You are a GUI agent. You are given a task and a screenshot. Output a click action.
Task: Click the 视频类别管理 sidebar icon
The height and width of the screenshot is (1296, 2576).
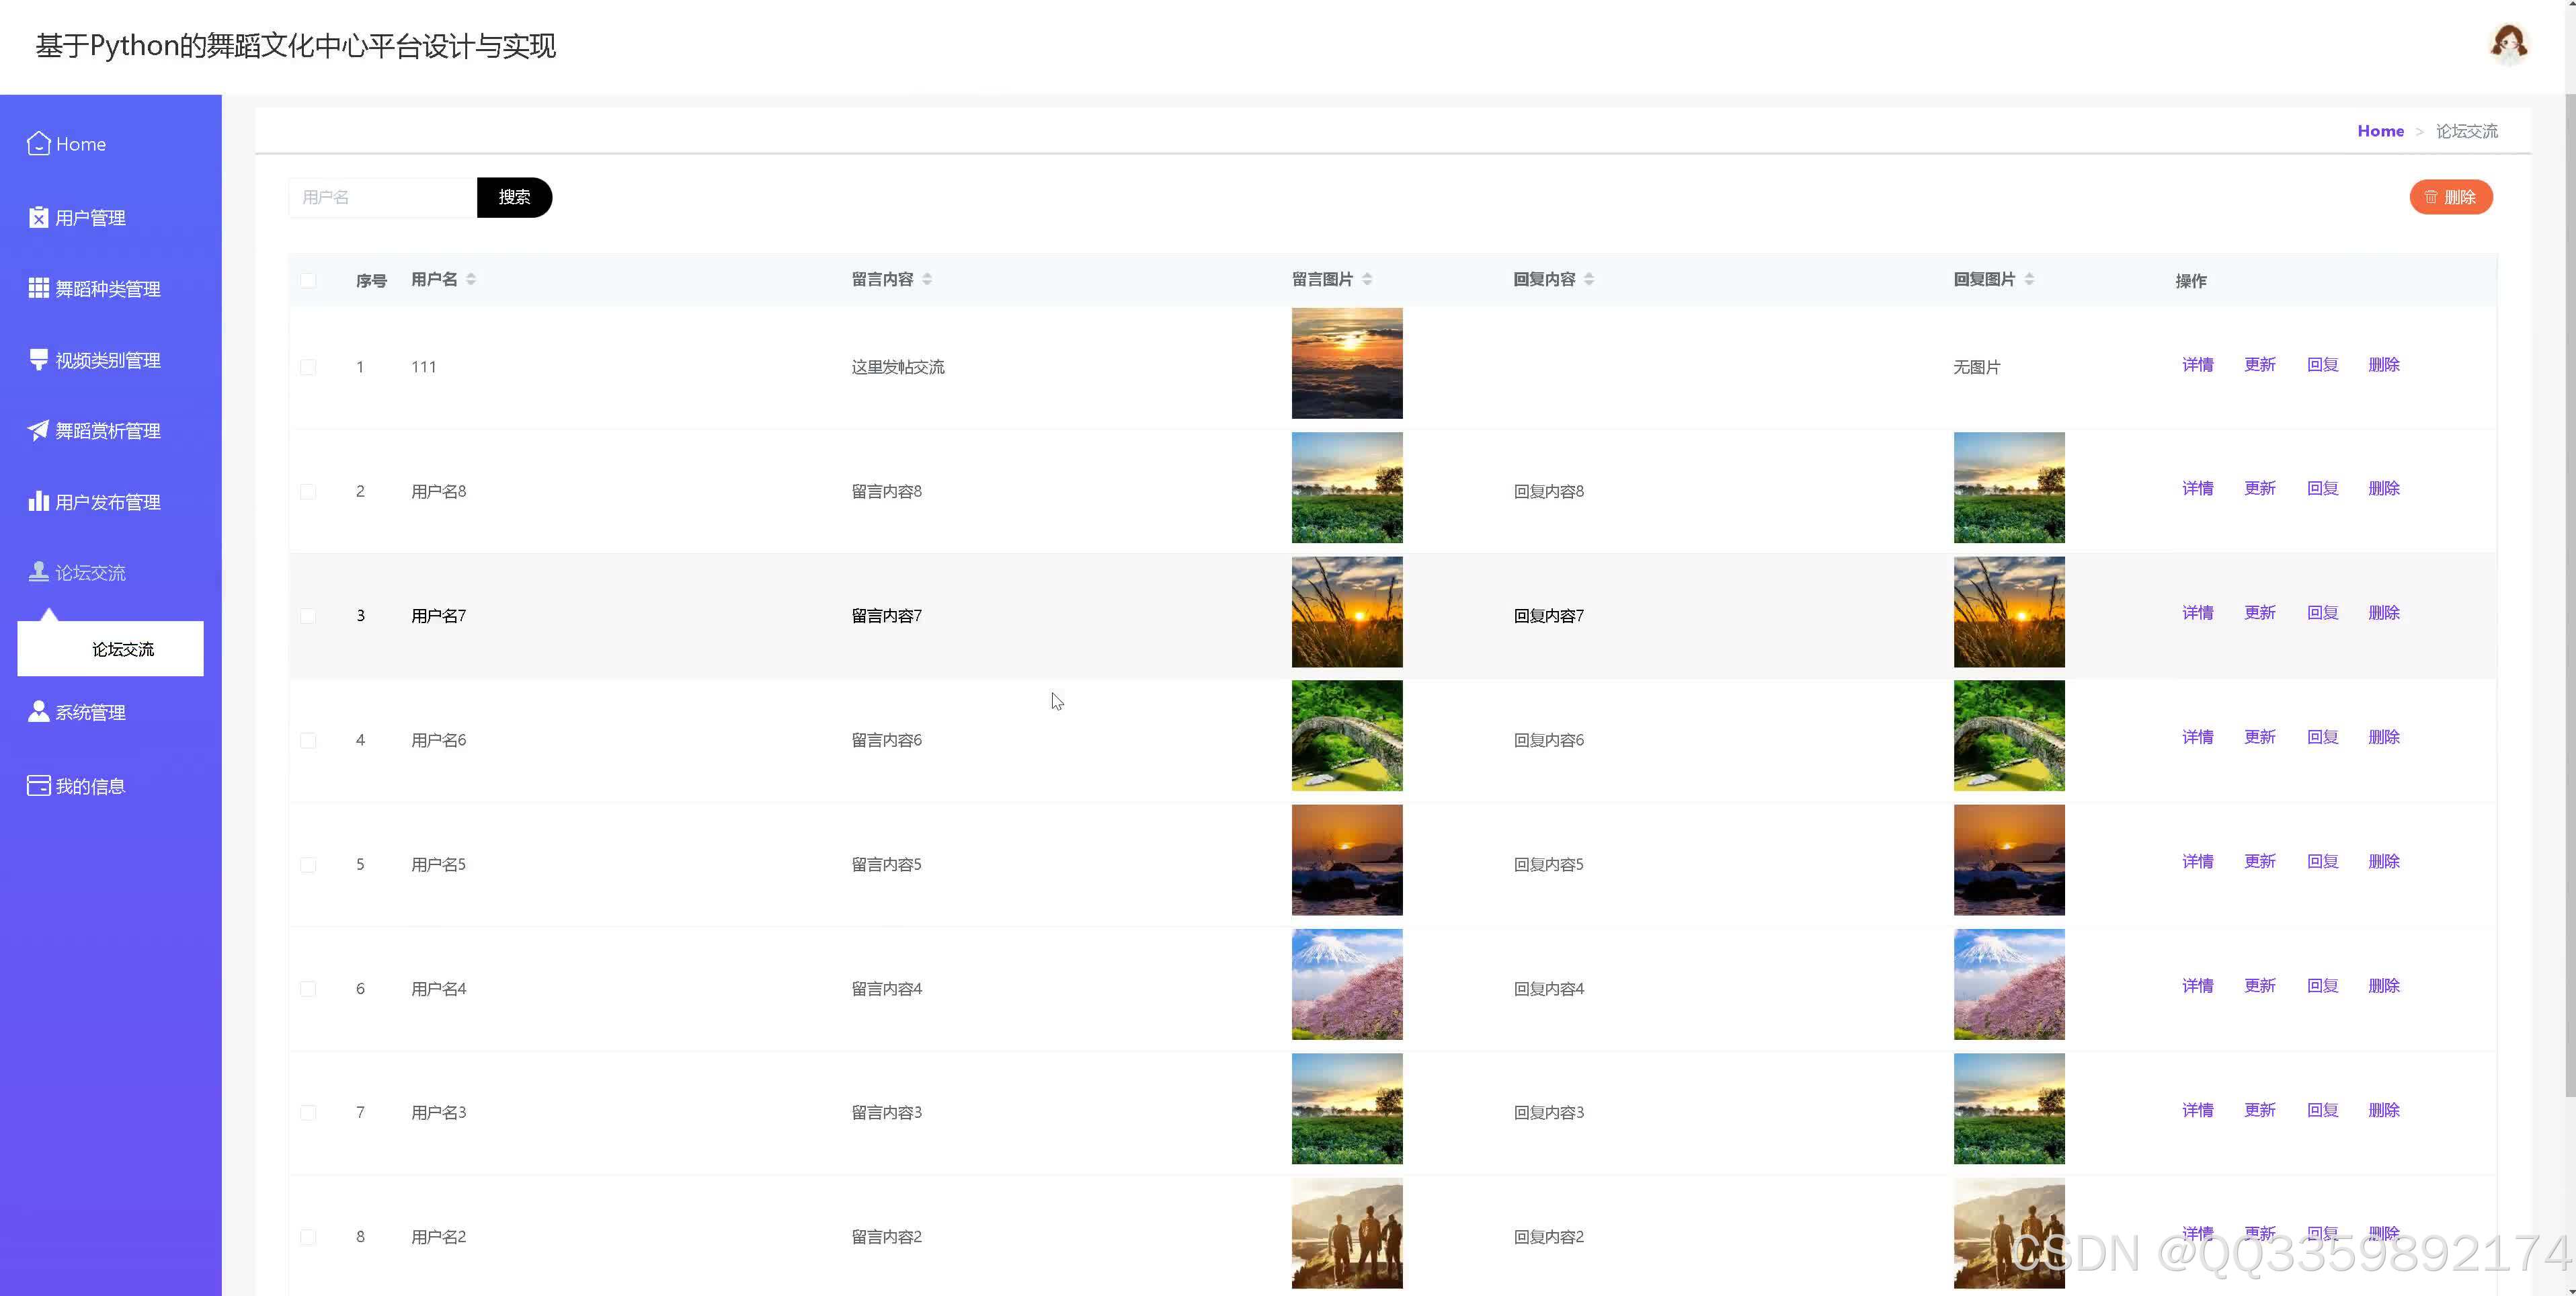(38, 359)
